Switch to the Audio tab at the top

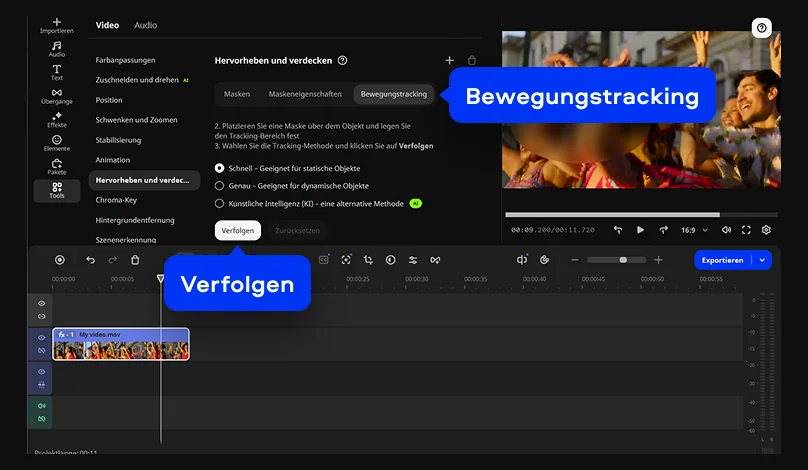[145, 25]
